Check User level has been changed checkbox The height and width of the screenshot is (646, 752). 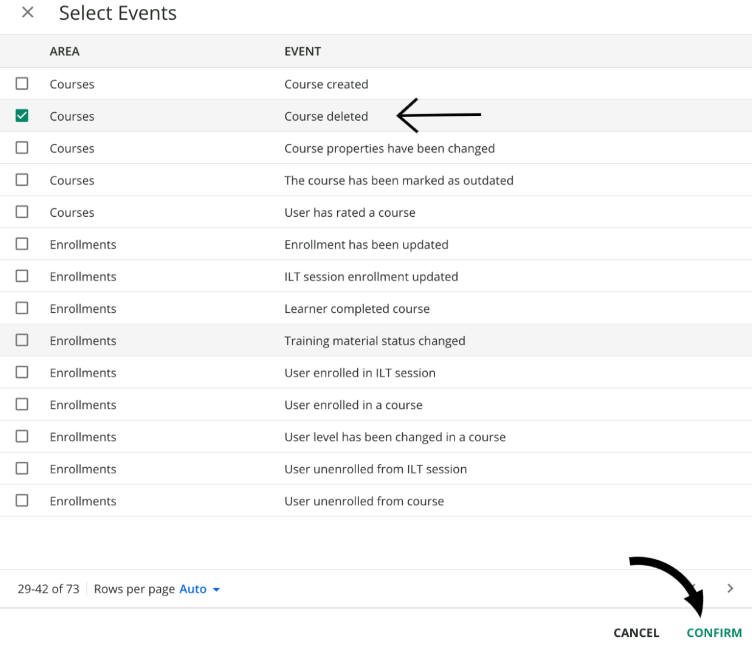coord(22,436)
